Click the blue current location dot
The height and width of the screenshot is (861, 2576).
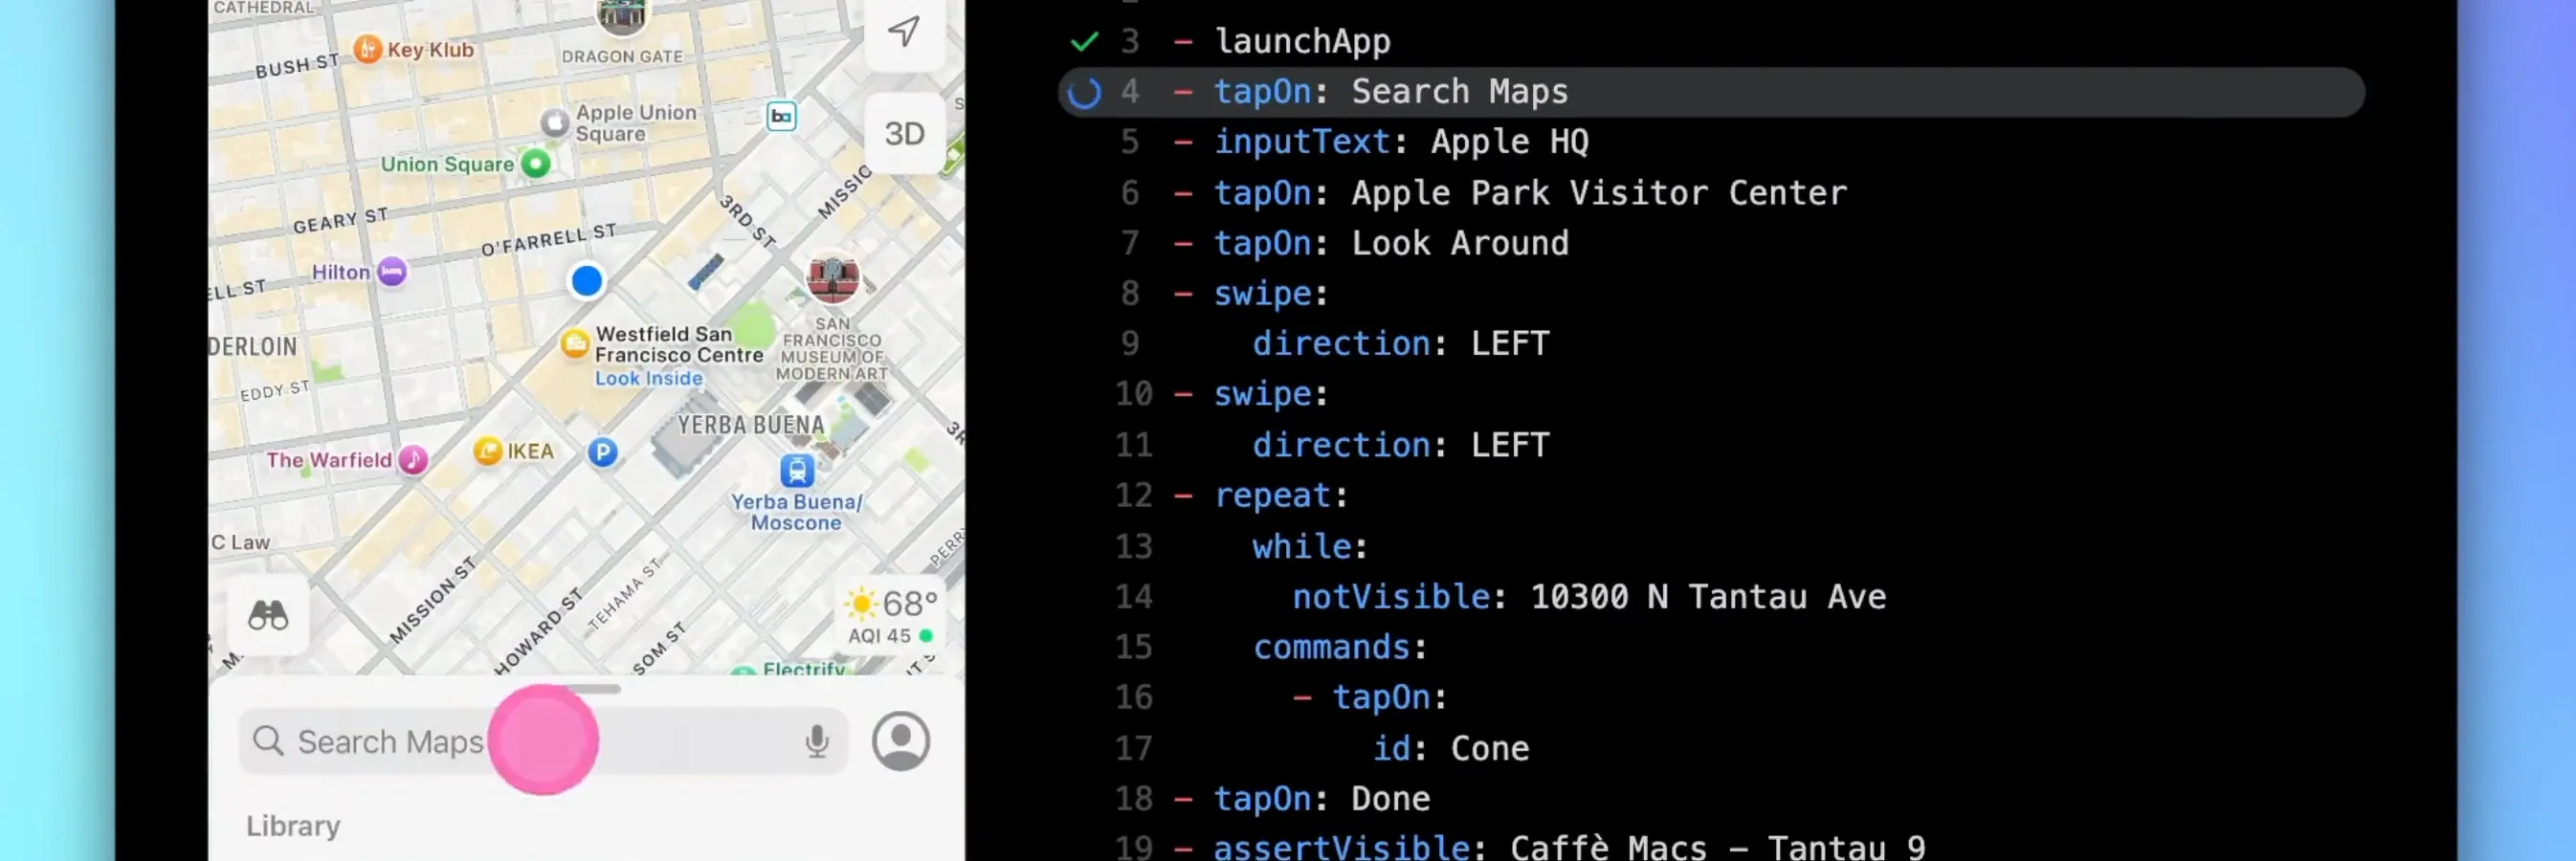[x=587, y=281]
